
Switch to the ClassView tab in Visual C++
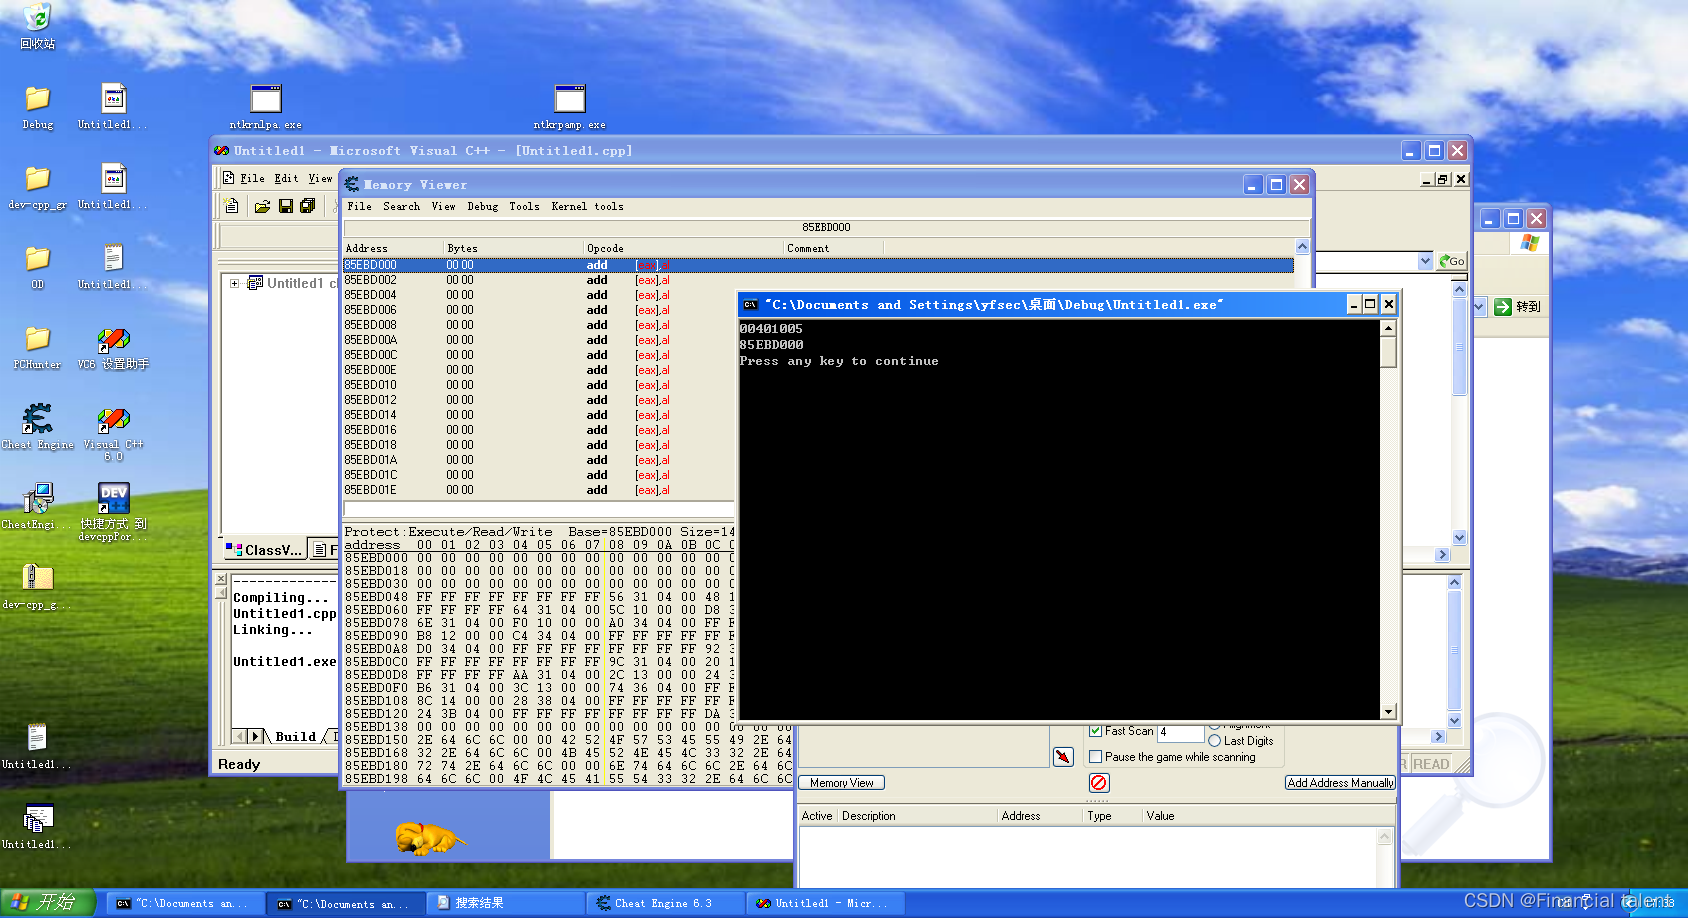[264, 549]
